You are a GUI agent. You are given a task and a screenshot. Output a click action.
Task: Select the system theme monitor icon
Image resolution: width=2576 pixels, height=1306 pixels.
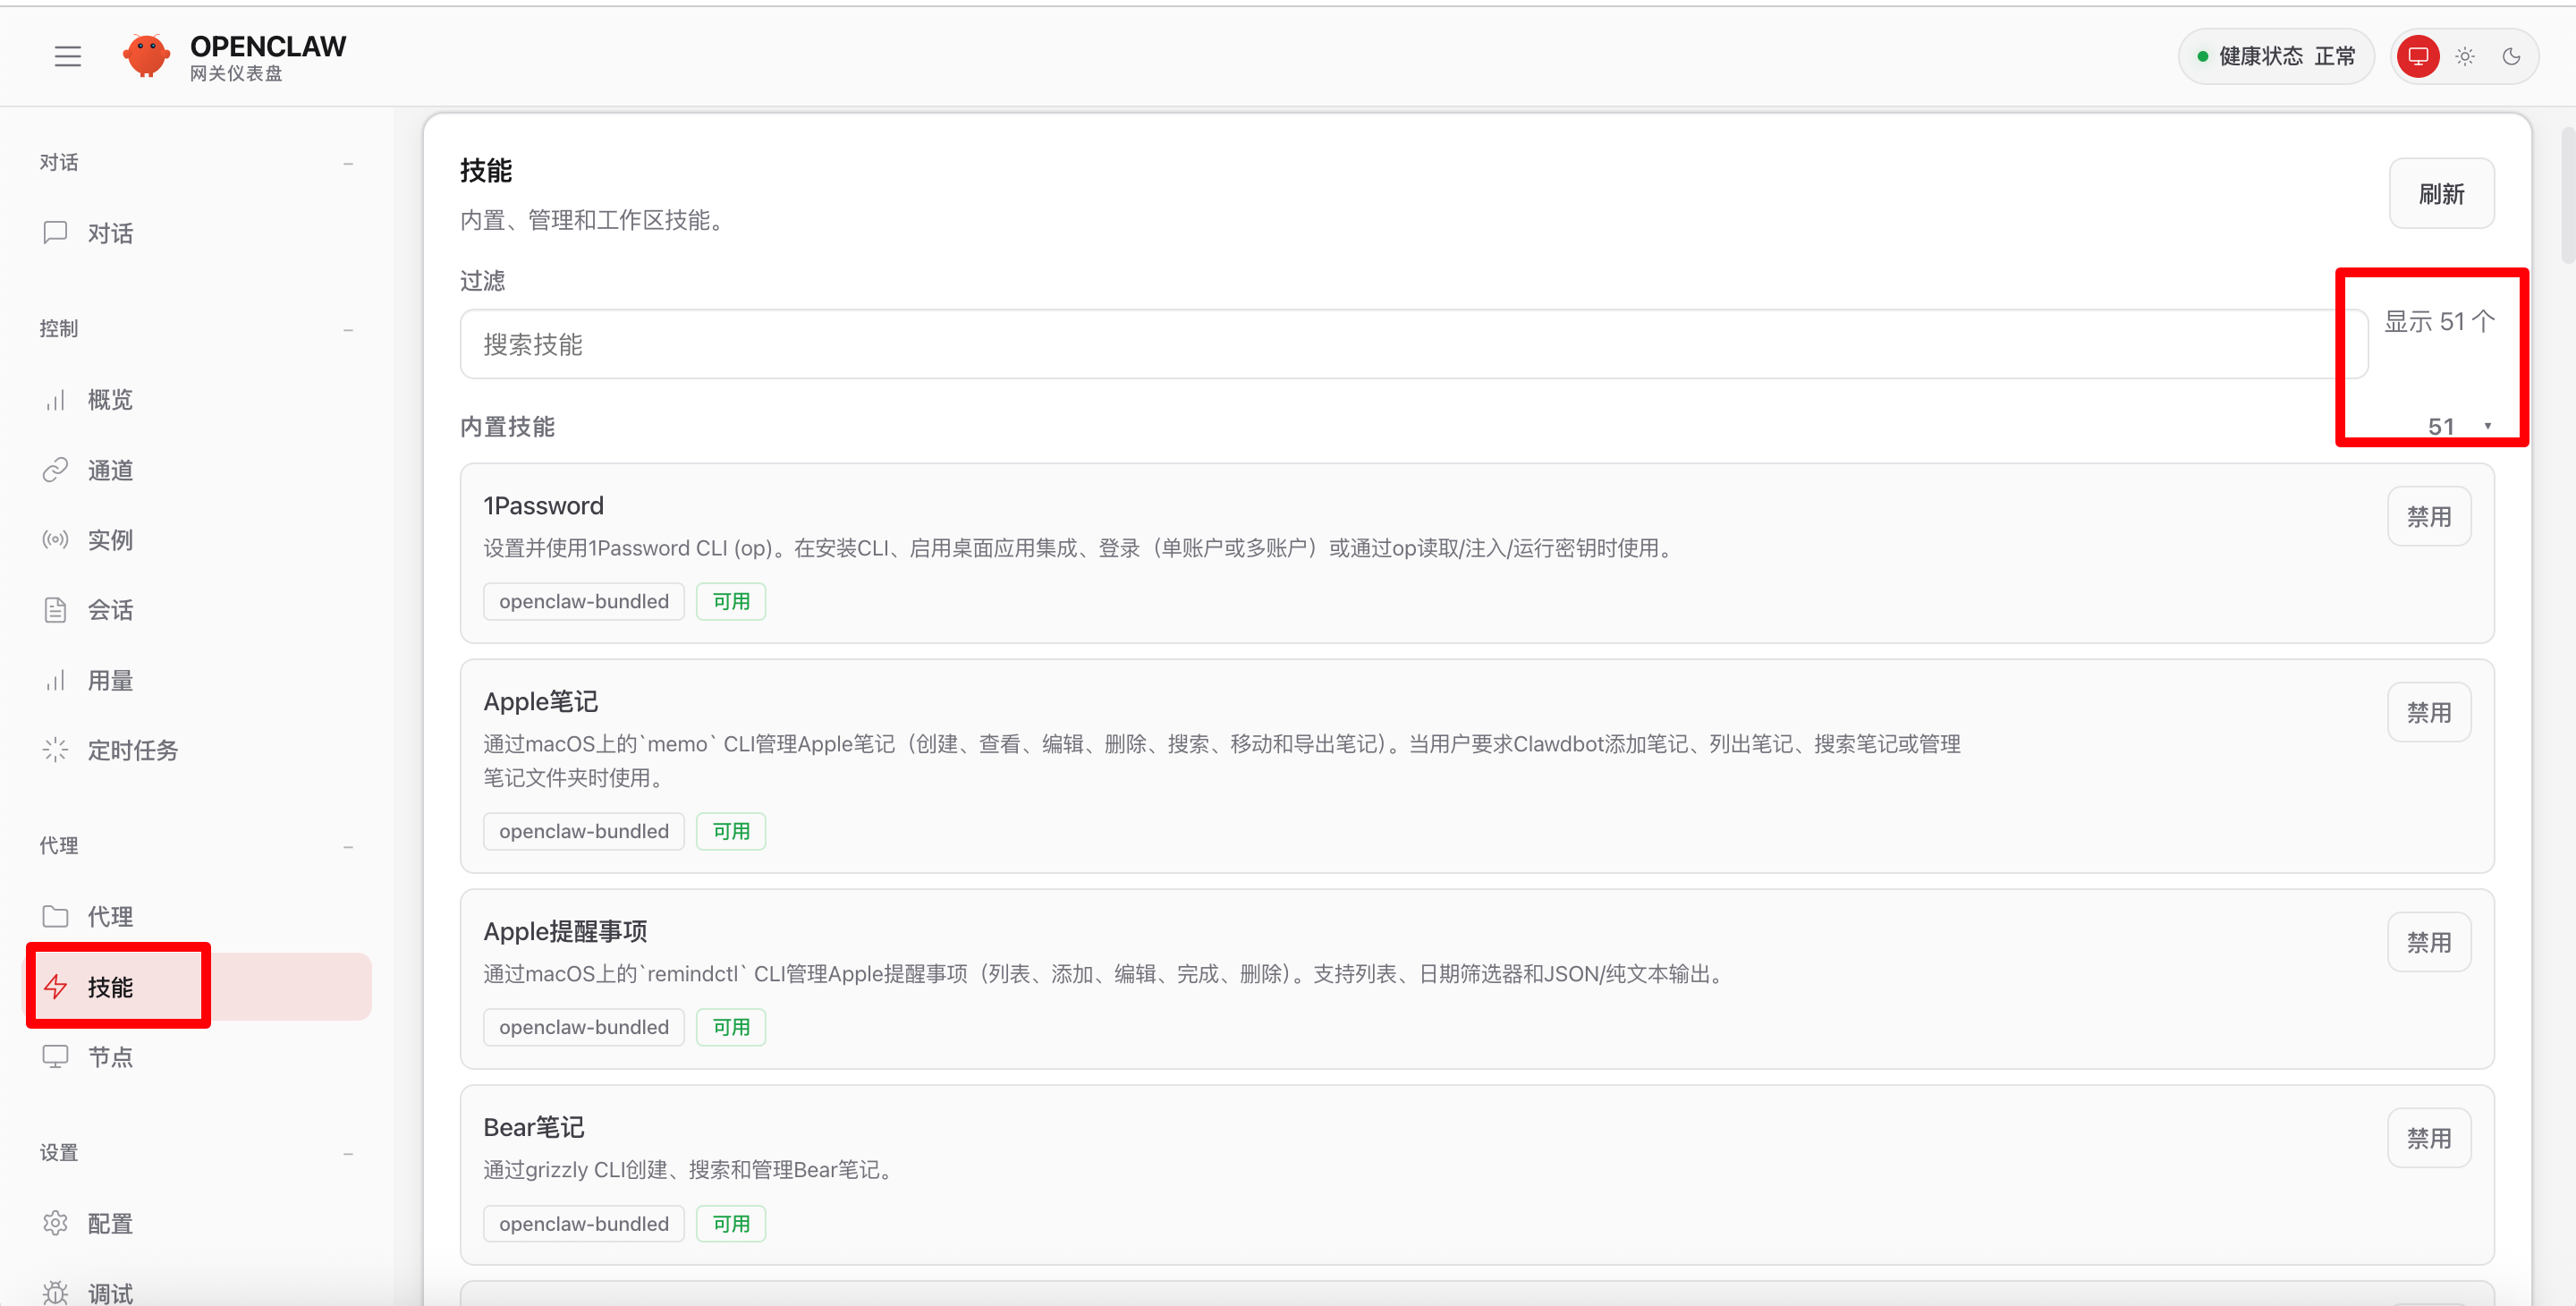2418,56
